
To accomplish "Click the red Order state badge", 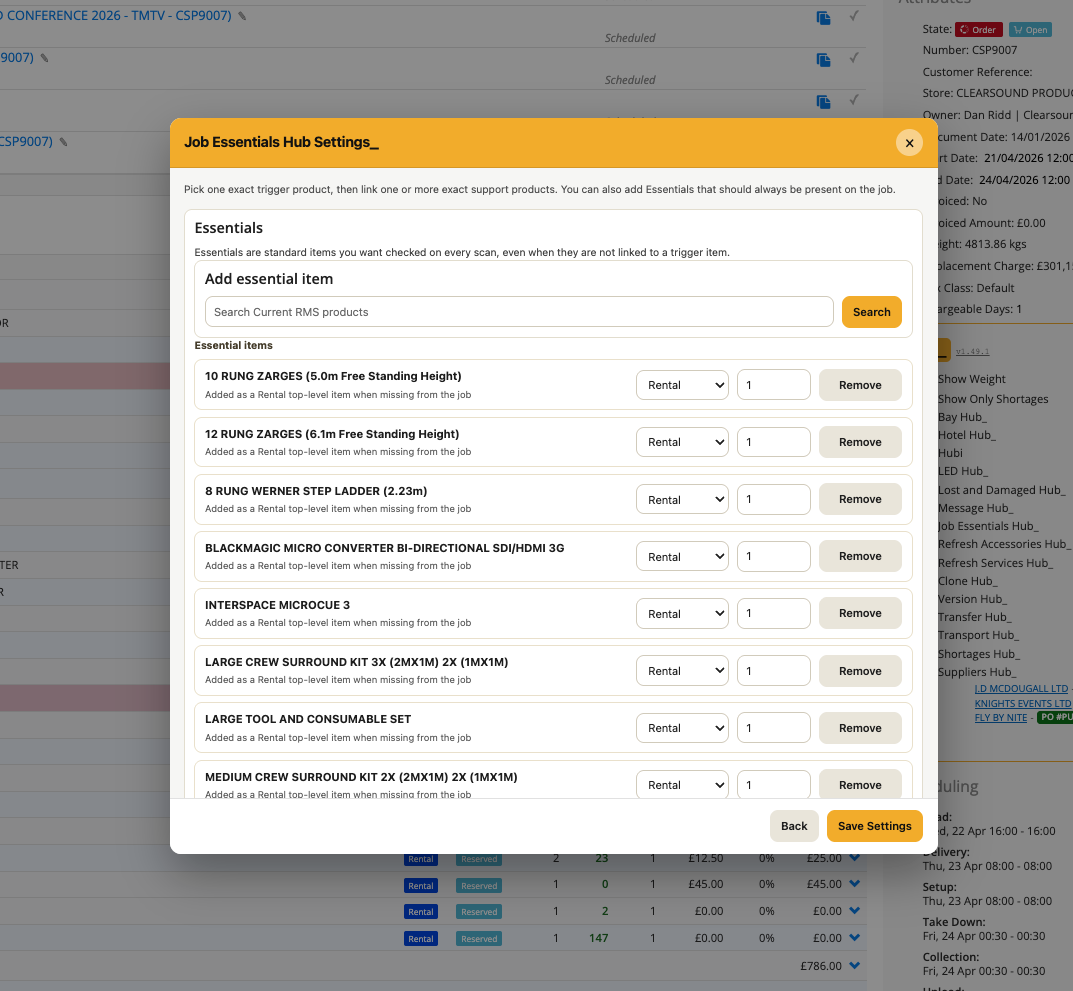I will pyautogui.click(x=979, y=29).
